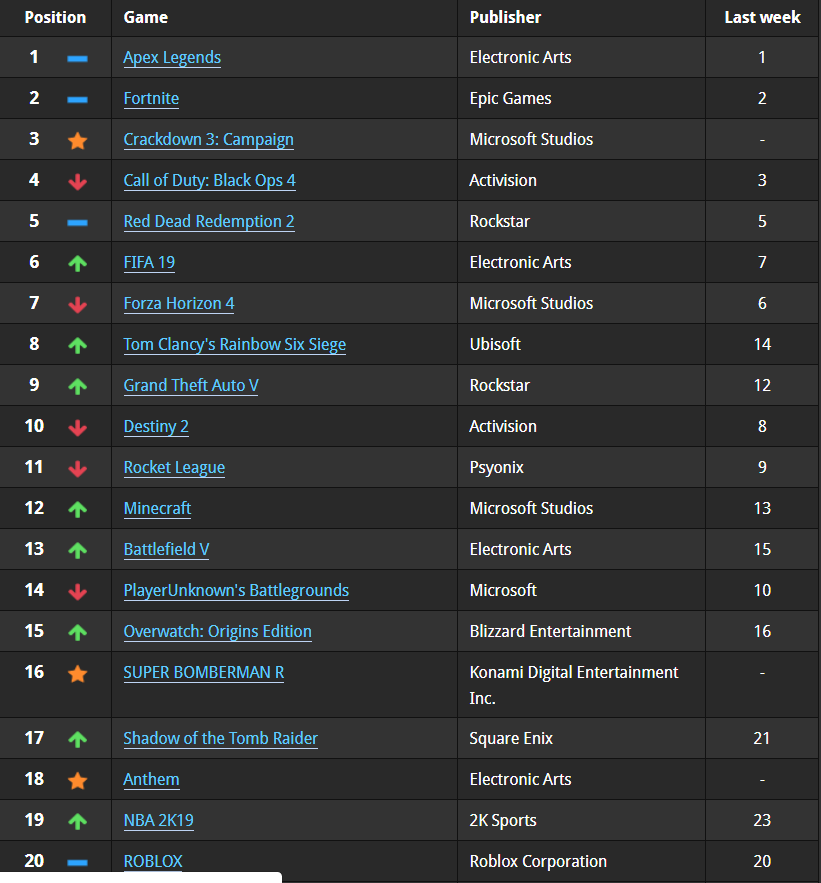Screen dimensions: 821x883
Task: Follow the Forza Horizon 4 link
Action: pos(179,304)
